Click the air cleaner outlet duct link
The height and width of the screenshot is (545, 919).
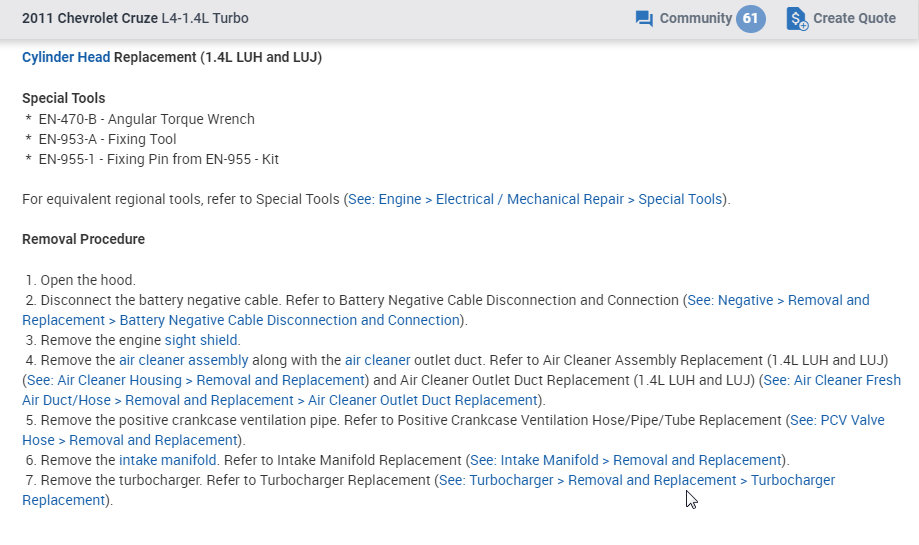[377, 360]
